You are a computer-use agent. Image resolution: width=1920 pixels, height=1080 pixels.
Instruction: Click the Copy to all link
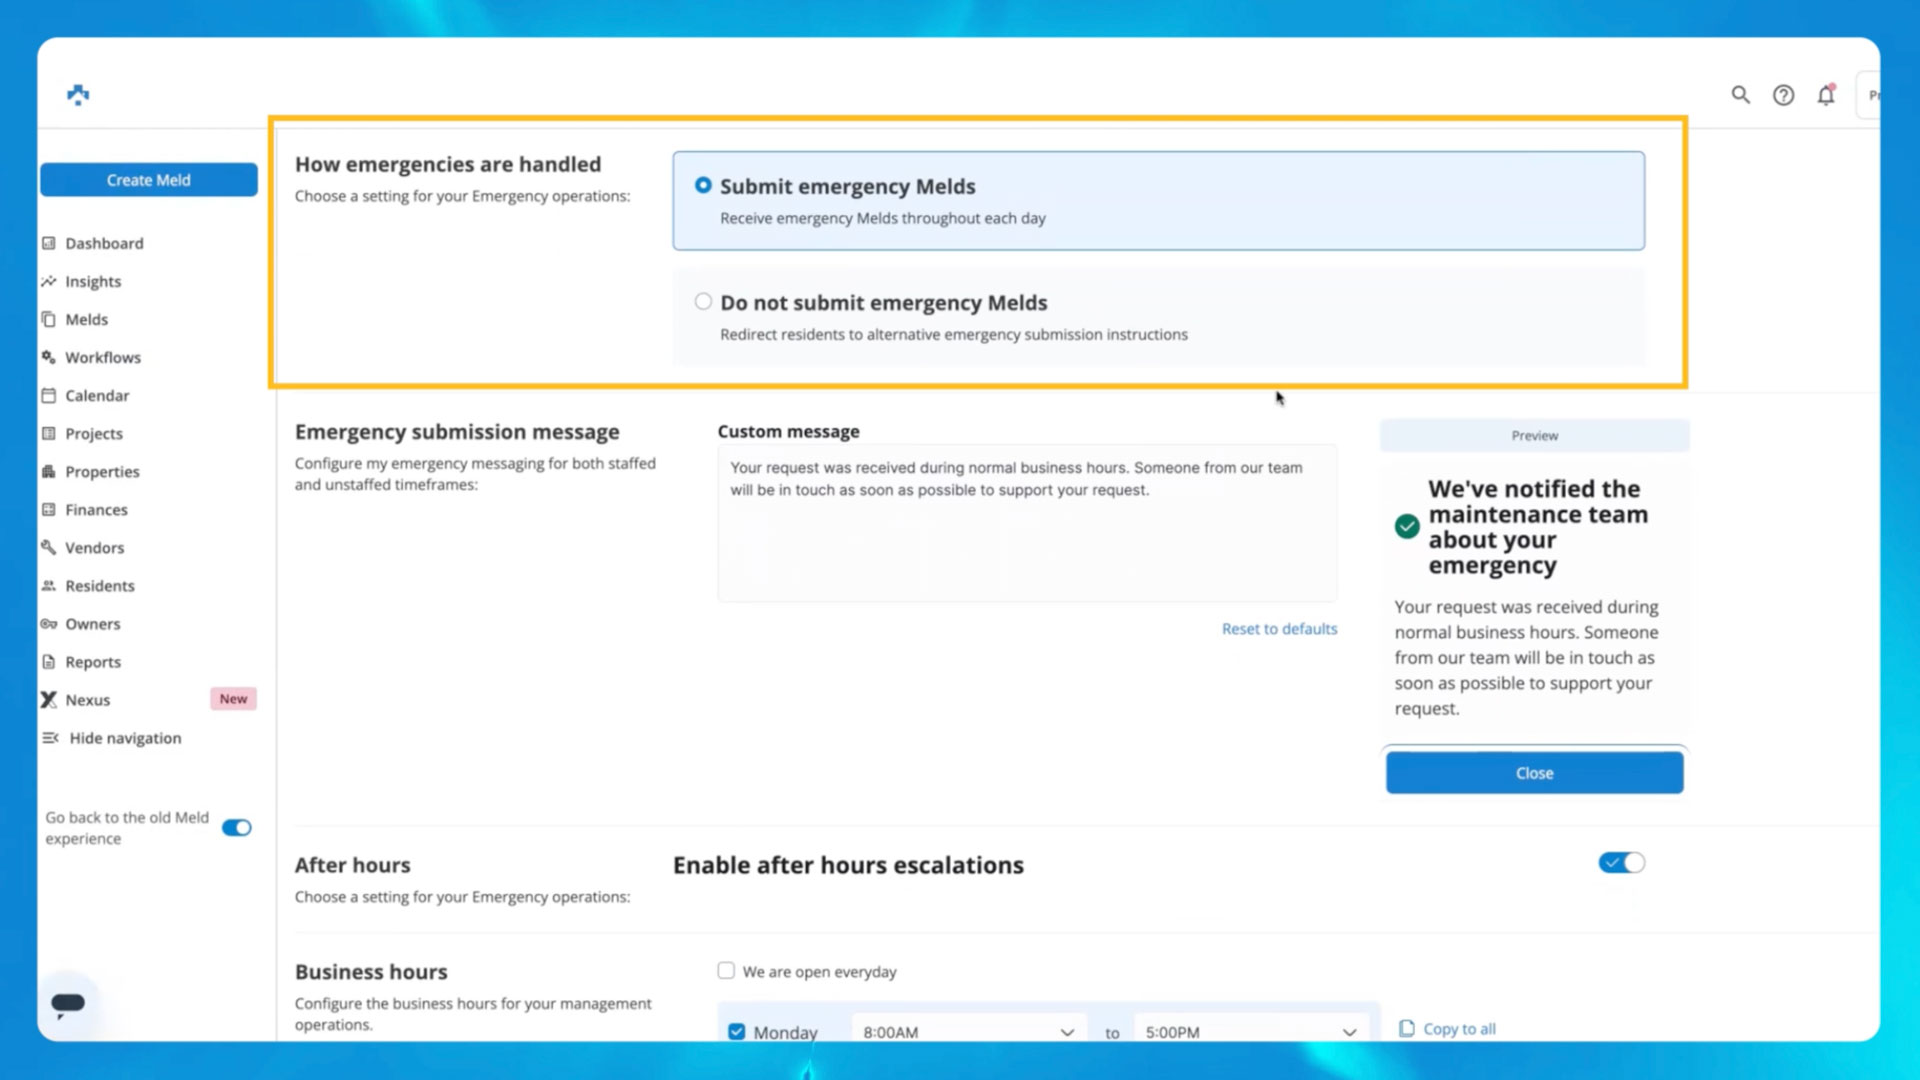(x=1459, y=1028)
